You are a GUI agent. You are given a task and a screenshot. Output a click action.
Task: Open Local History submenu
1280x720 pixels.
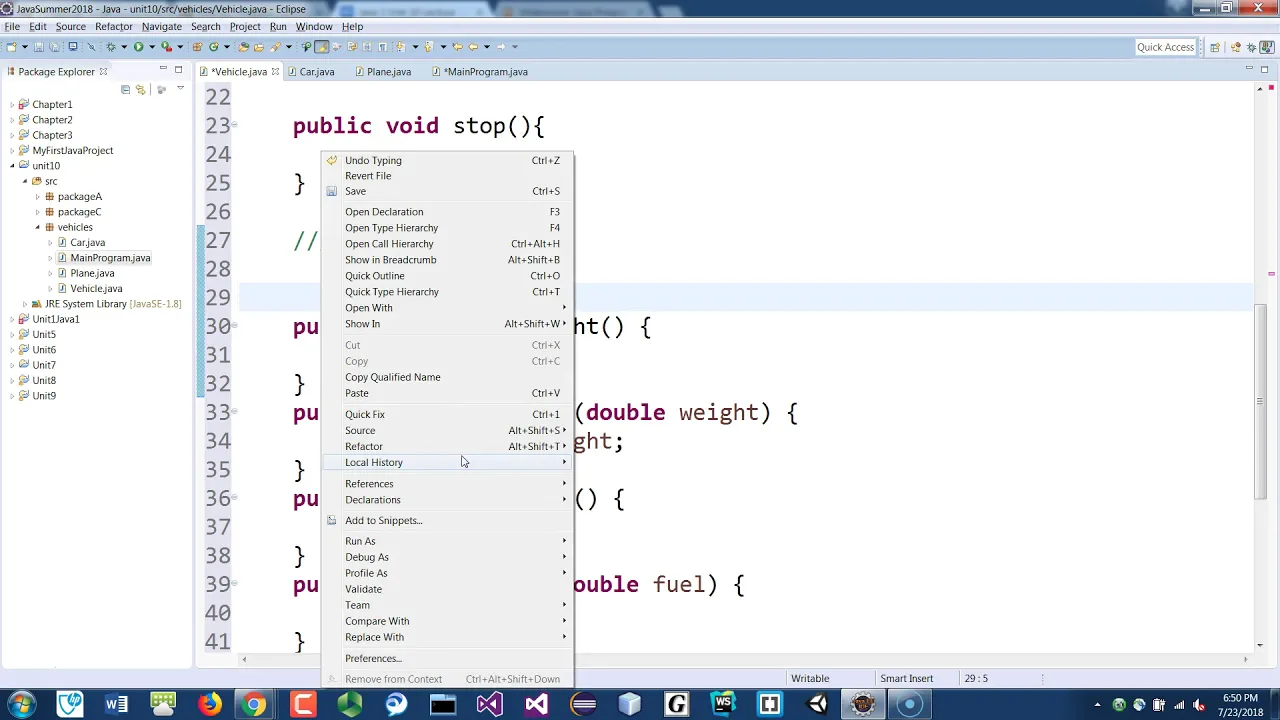[448, 463]
